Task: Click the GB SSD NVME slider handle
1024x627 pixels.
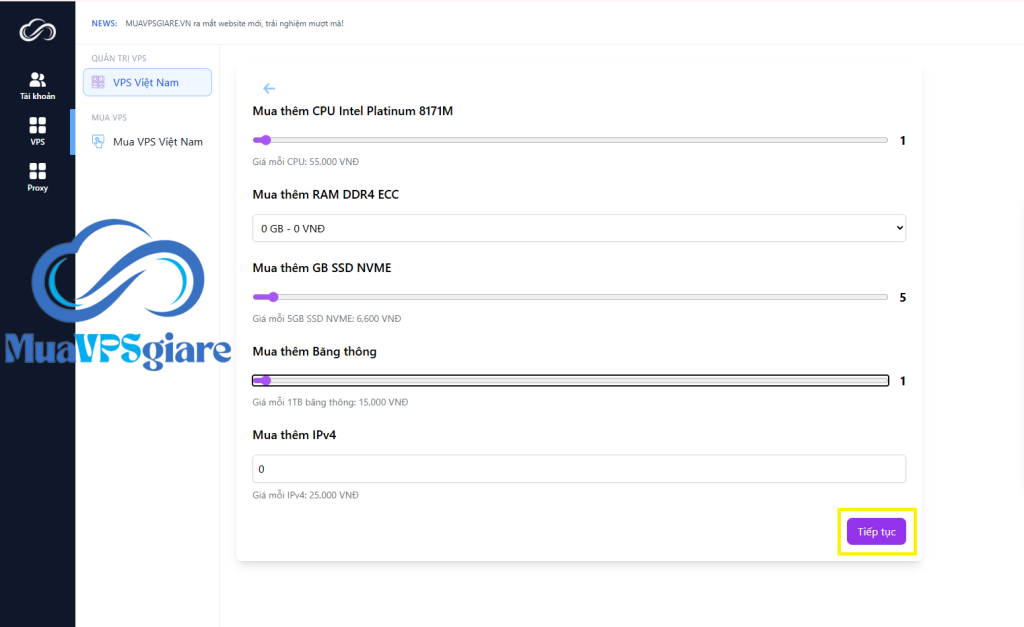Action: click(272, 297)
